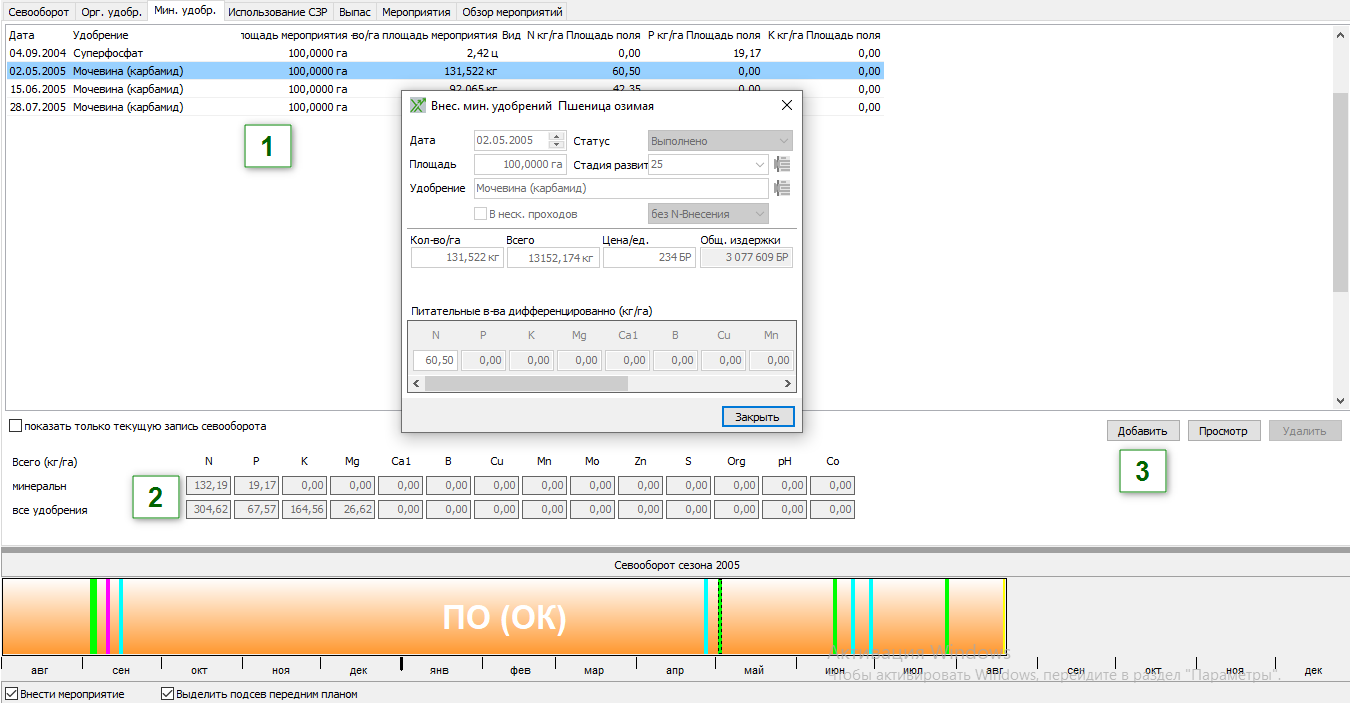Switch to the Мероприятия tab

(417, 12)
